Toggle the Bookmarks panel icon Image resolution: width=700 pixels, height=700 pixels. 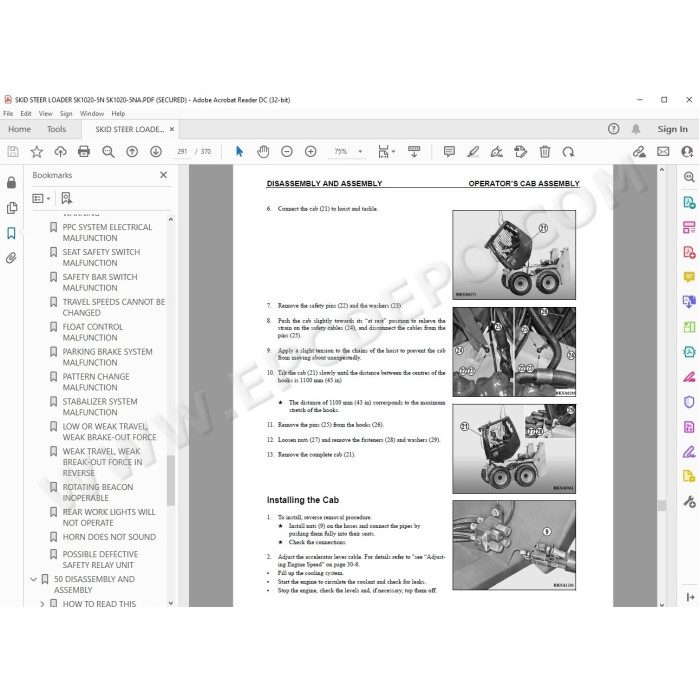coord(12,233)
